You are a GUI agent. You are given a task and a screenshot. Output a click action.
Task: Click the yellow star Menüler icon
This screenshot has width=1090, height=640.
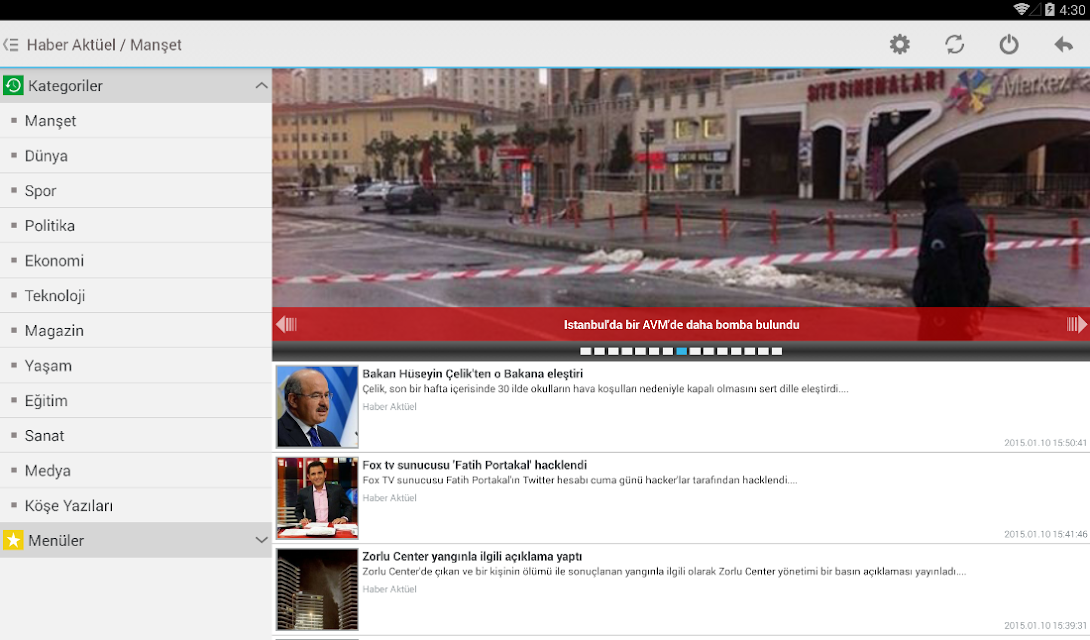click(13, 540)
